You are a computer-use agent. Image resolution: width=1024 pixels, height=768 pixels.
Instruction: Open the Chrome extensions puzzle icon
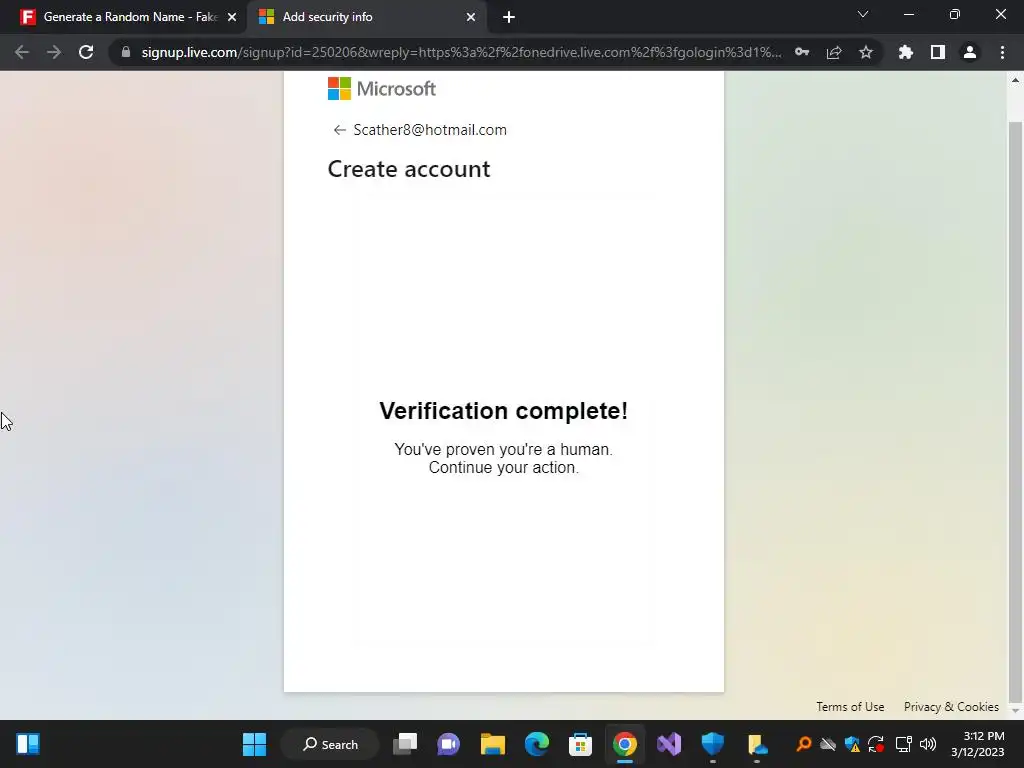(x=906, y=52)
